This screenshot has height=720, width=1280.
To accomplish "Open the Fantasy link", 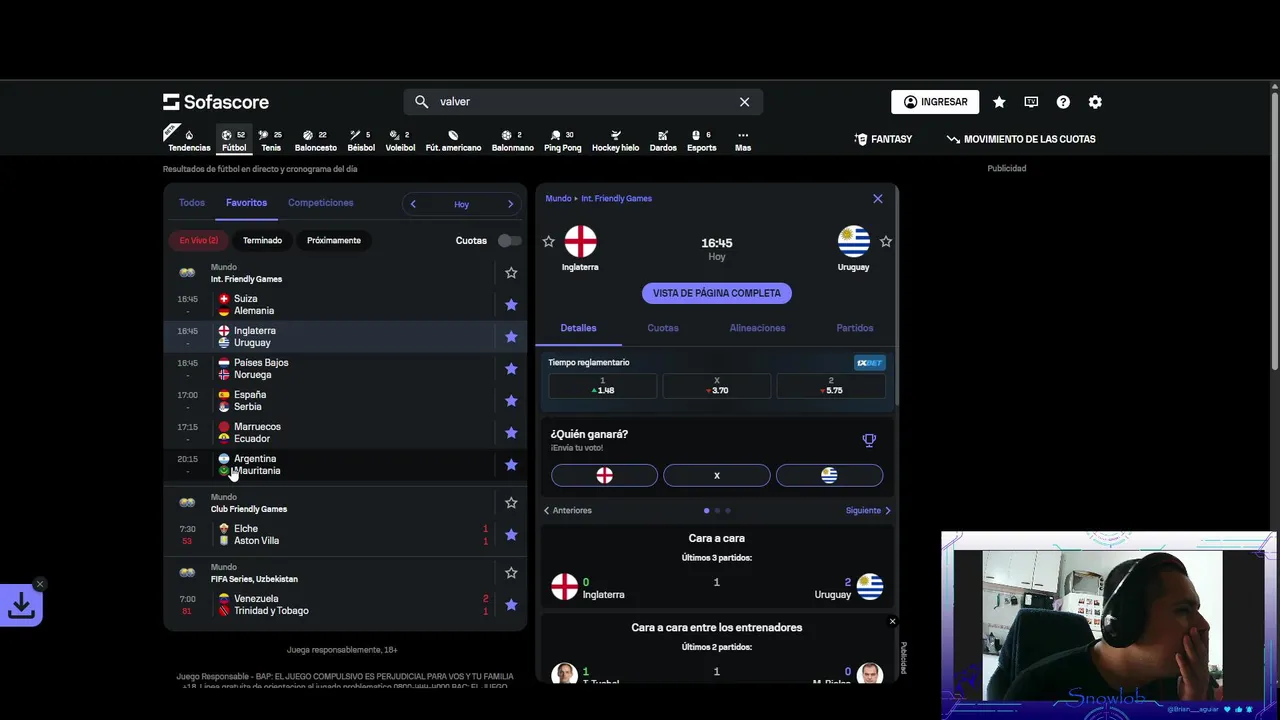I will click(883, 139).
